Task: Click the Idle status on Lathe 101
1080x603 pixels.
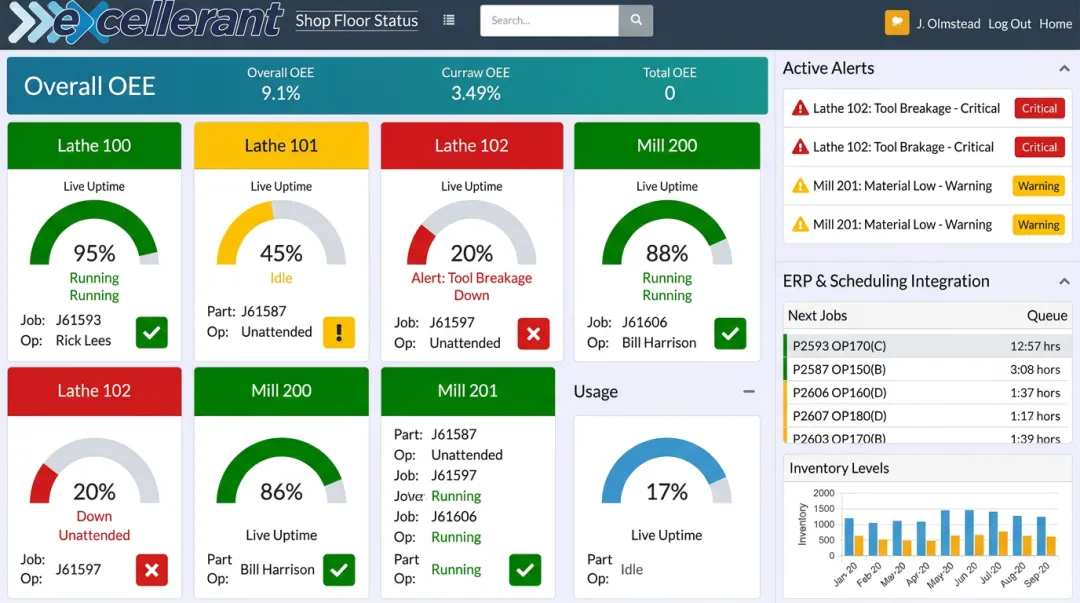Action: point(281,278)
